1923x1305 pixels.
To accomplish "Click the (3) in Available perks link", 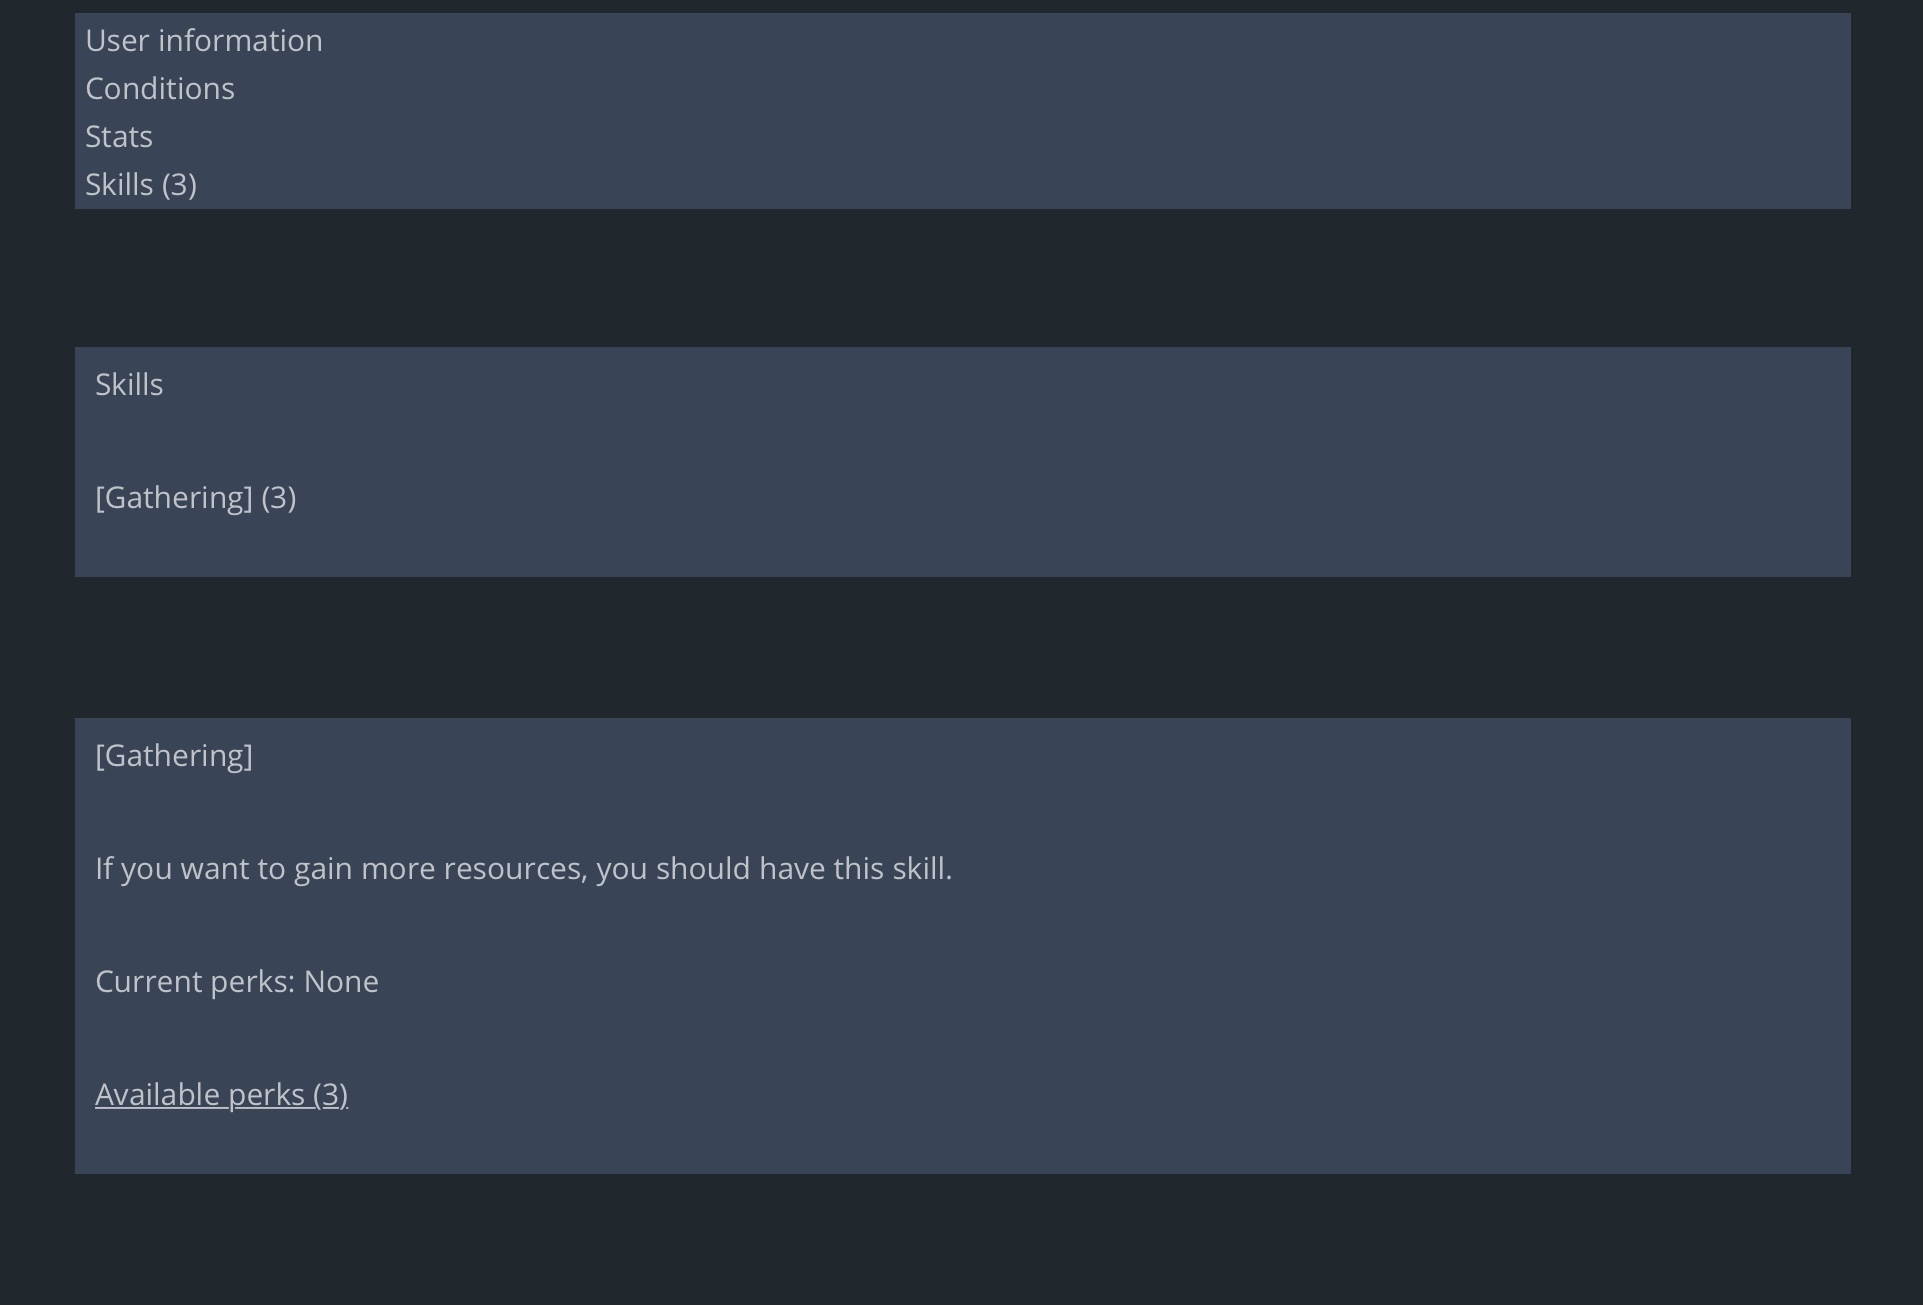I will (x=330, y=1095).
